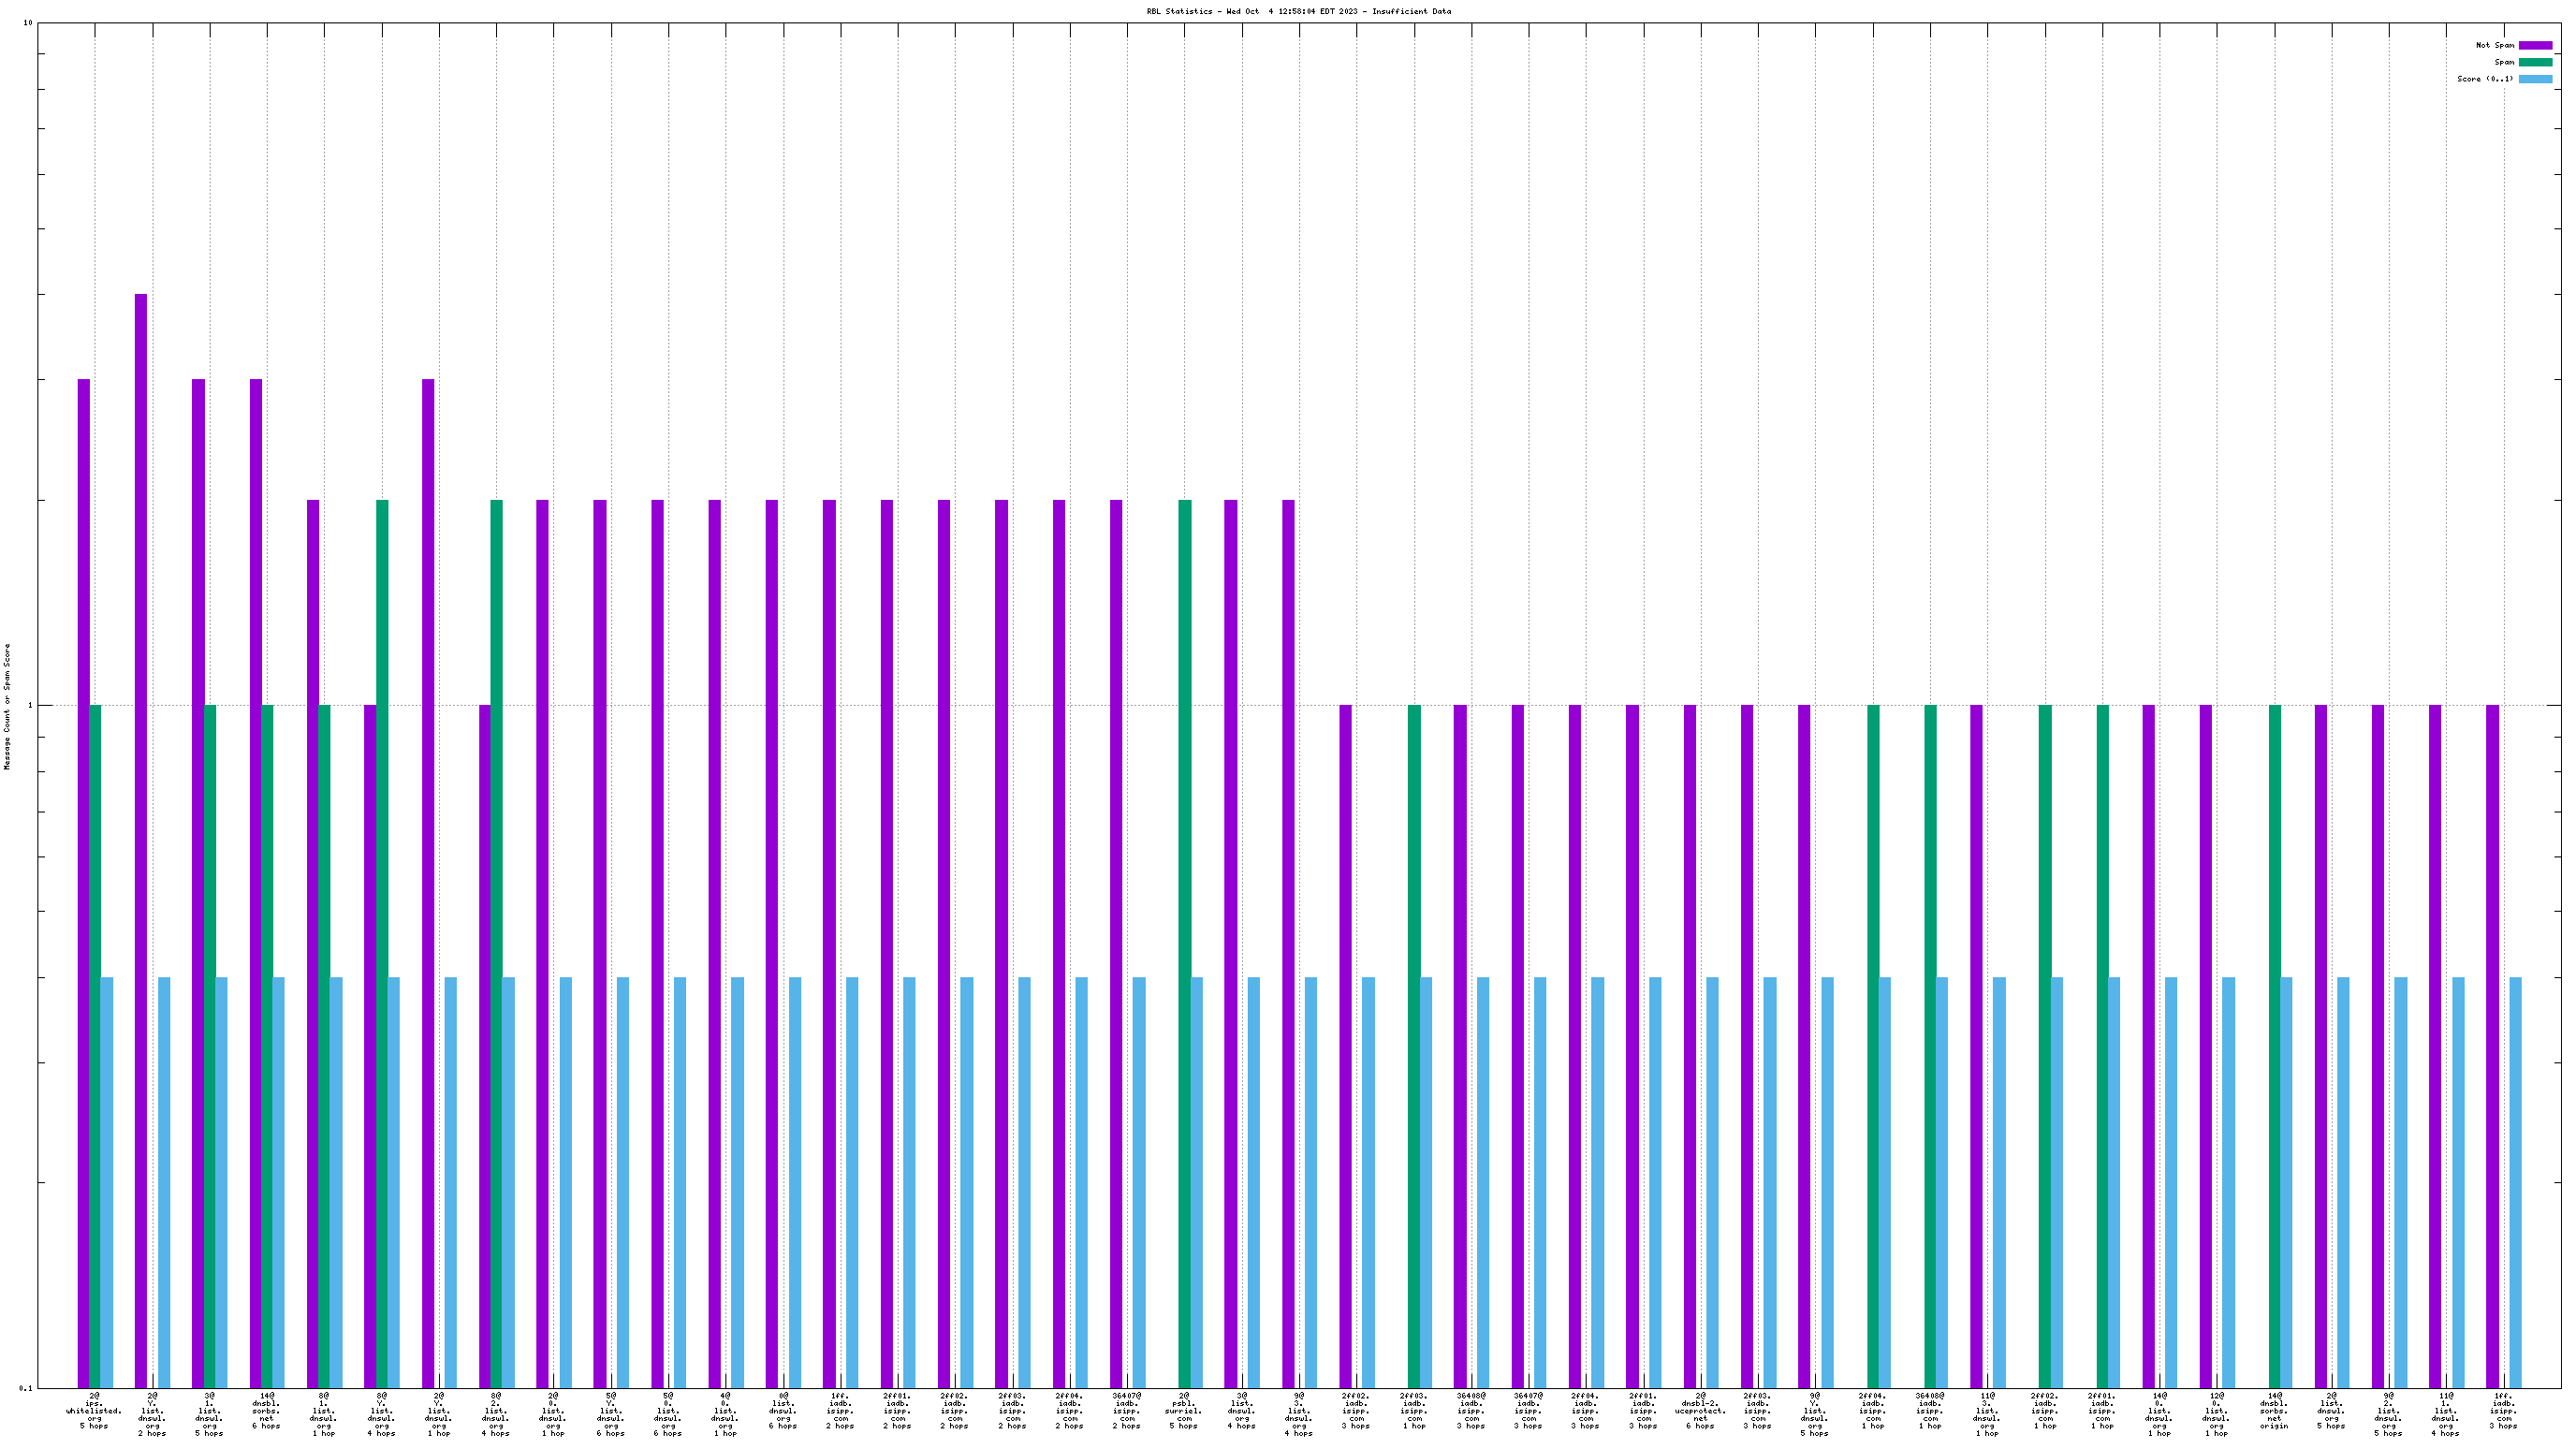The height and width of the screenshot is (1449, 2576).
Task: Click the purple Not Spam legend swatch
Action: 2535,45
